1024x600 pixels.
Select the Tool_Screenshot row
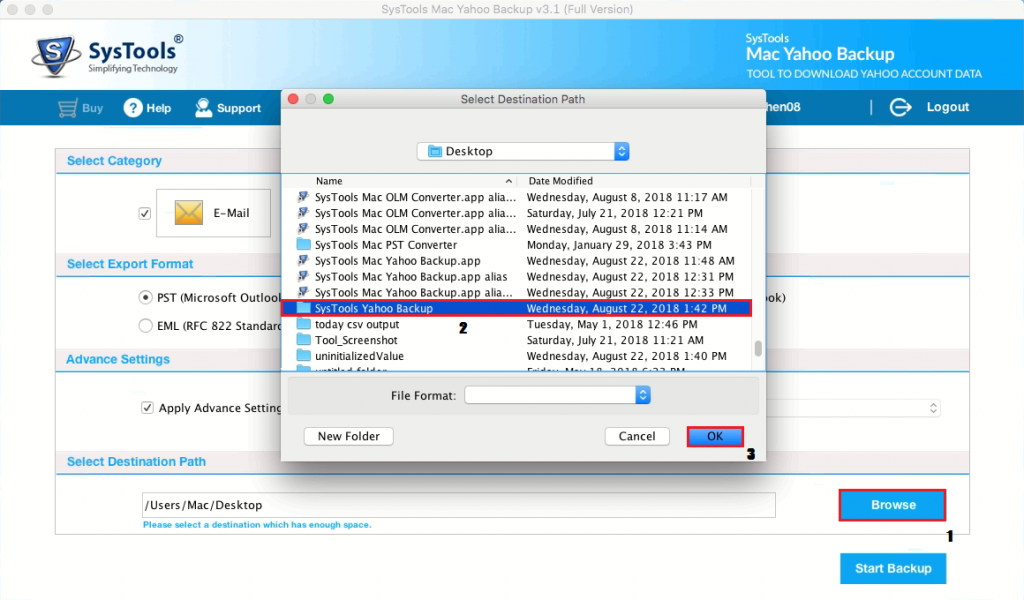tap(517, 340)
